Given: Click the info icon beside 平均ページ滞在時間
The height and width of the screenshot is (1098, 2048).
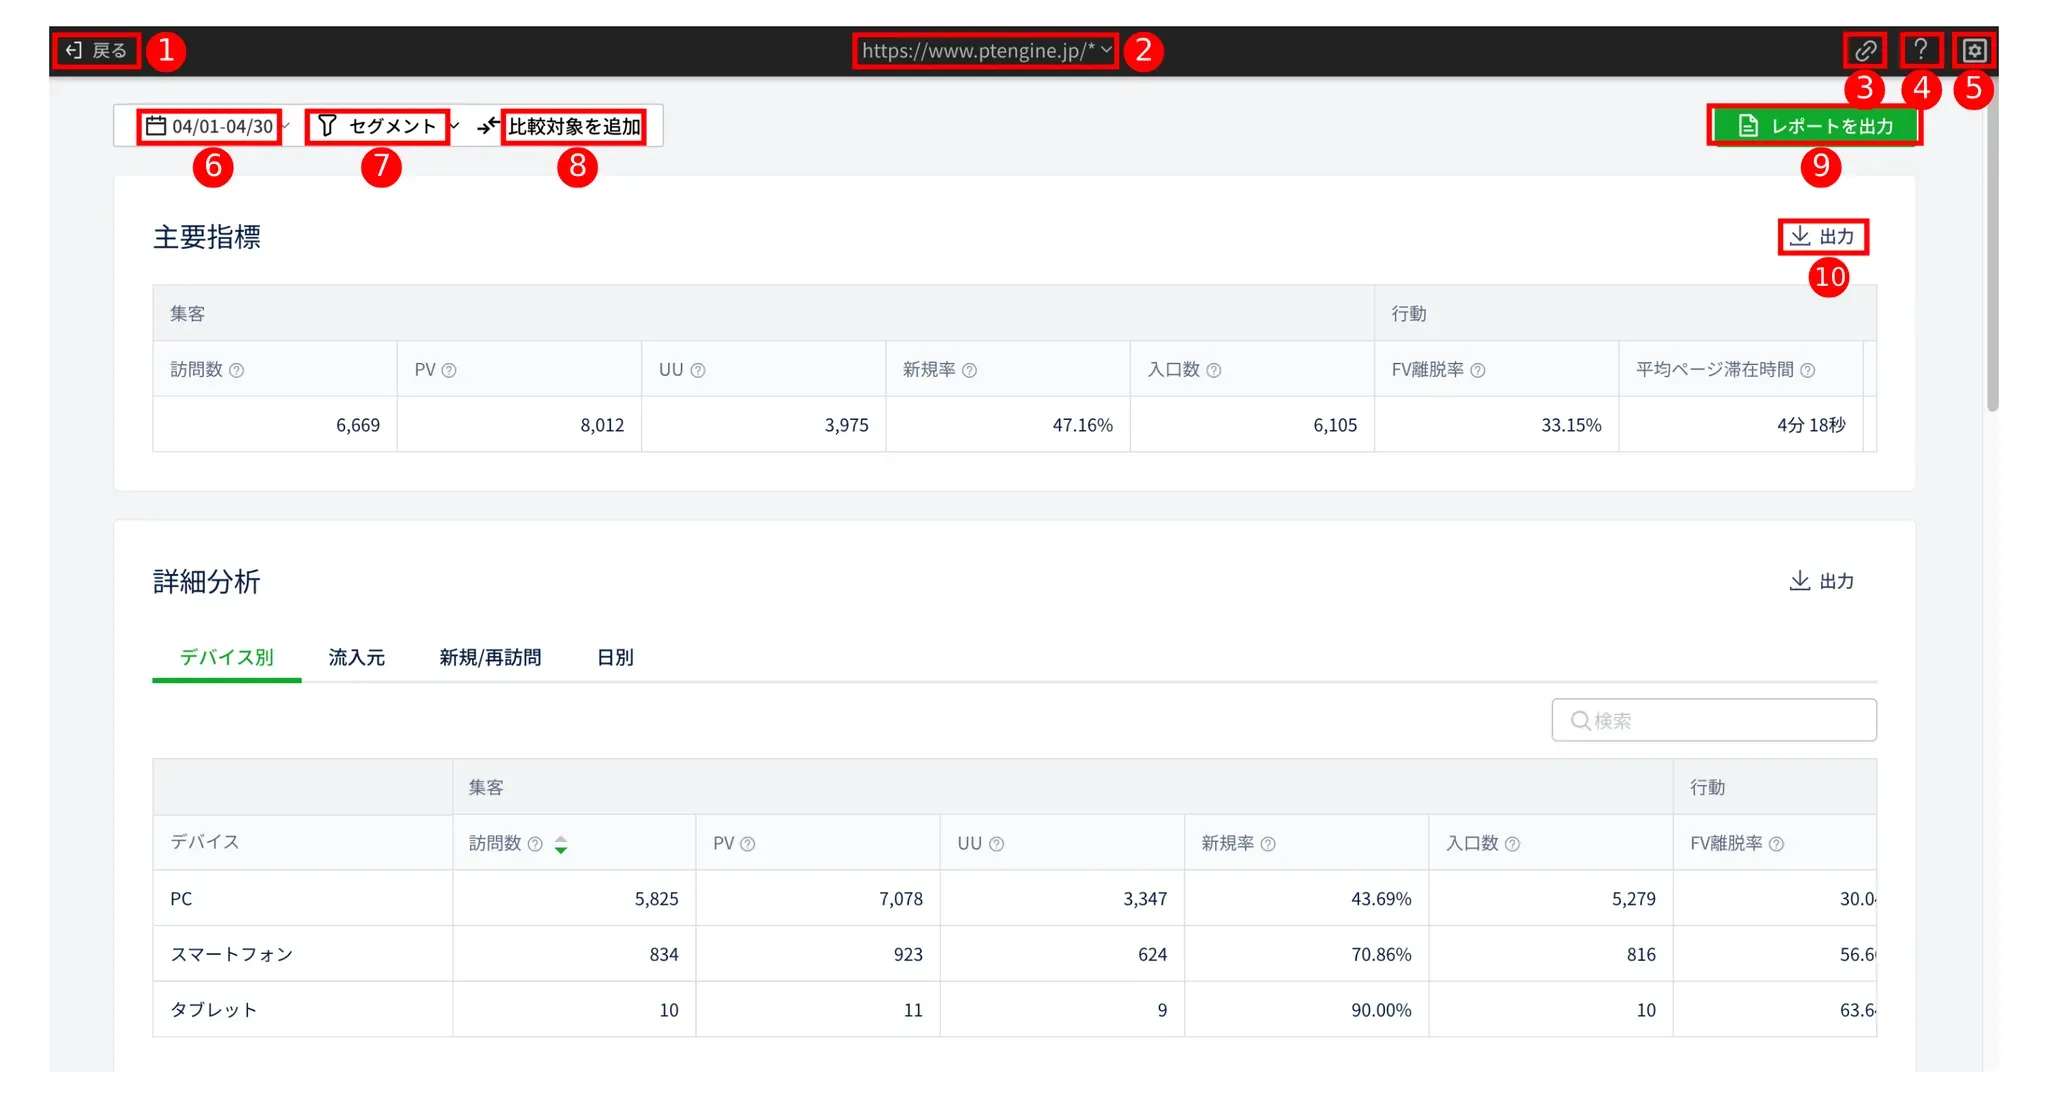Looking at the screenshot, I should 1807,370.
